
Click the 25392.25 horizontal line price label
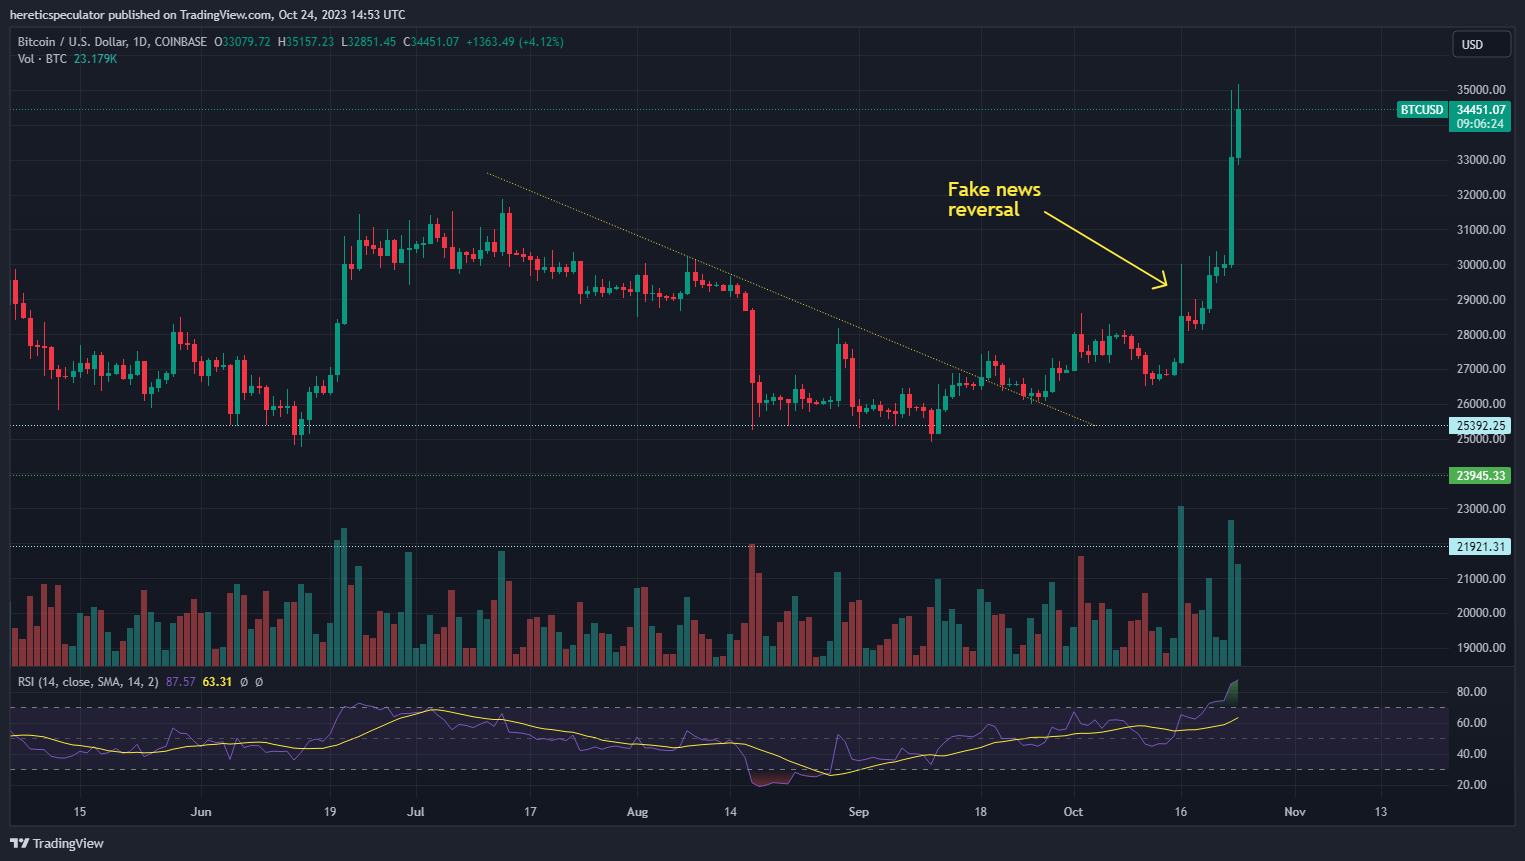pos(1480,426)
